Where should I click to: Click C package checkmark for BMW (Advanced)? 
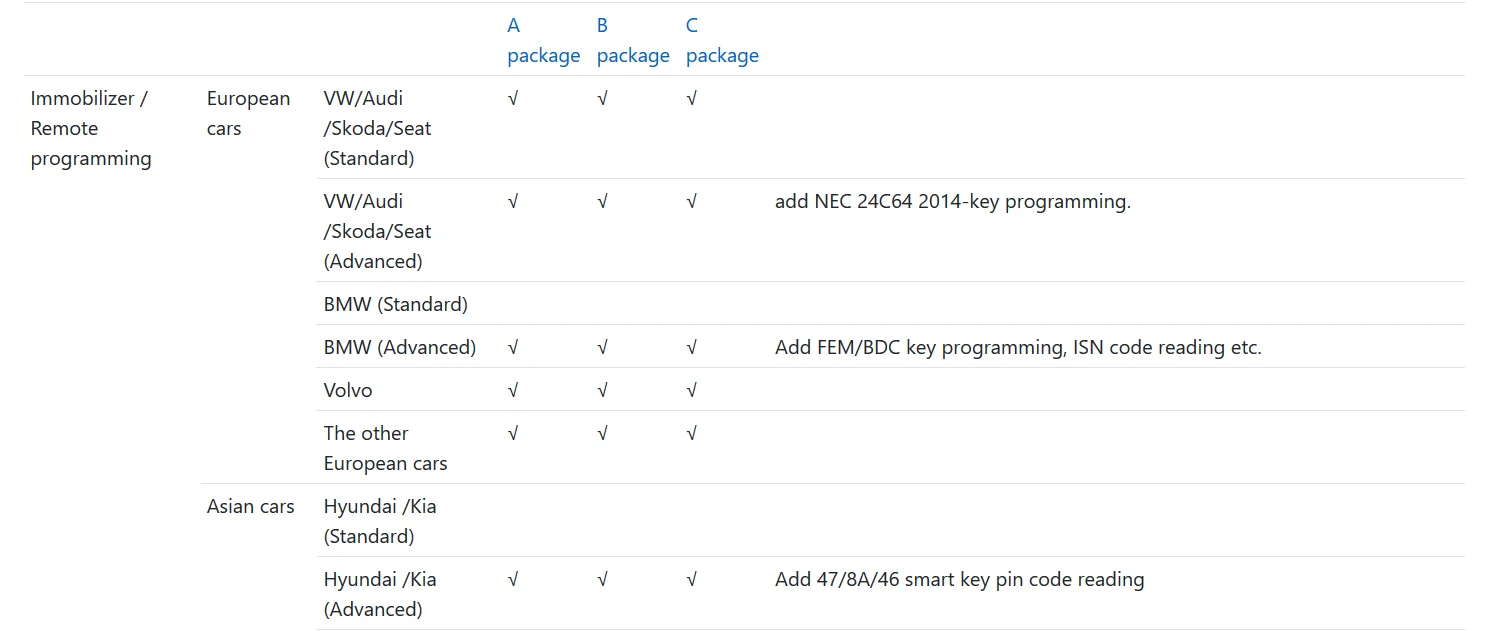tap(691, 348)
